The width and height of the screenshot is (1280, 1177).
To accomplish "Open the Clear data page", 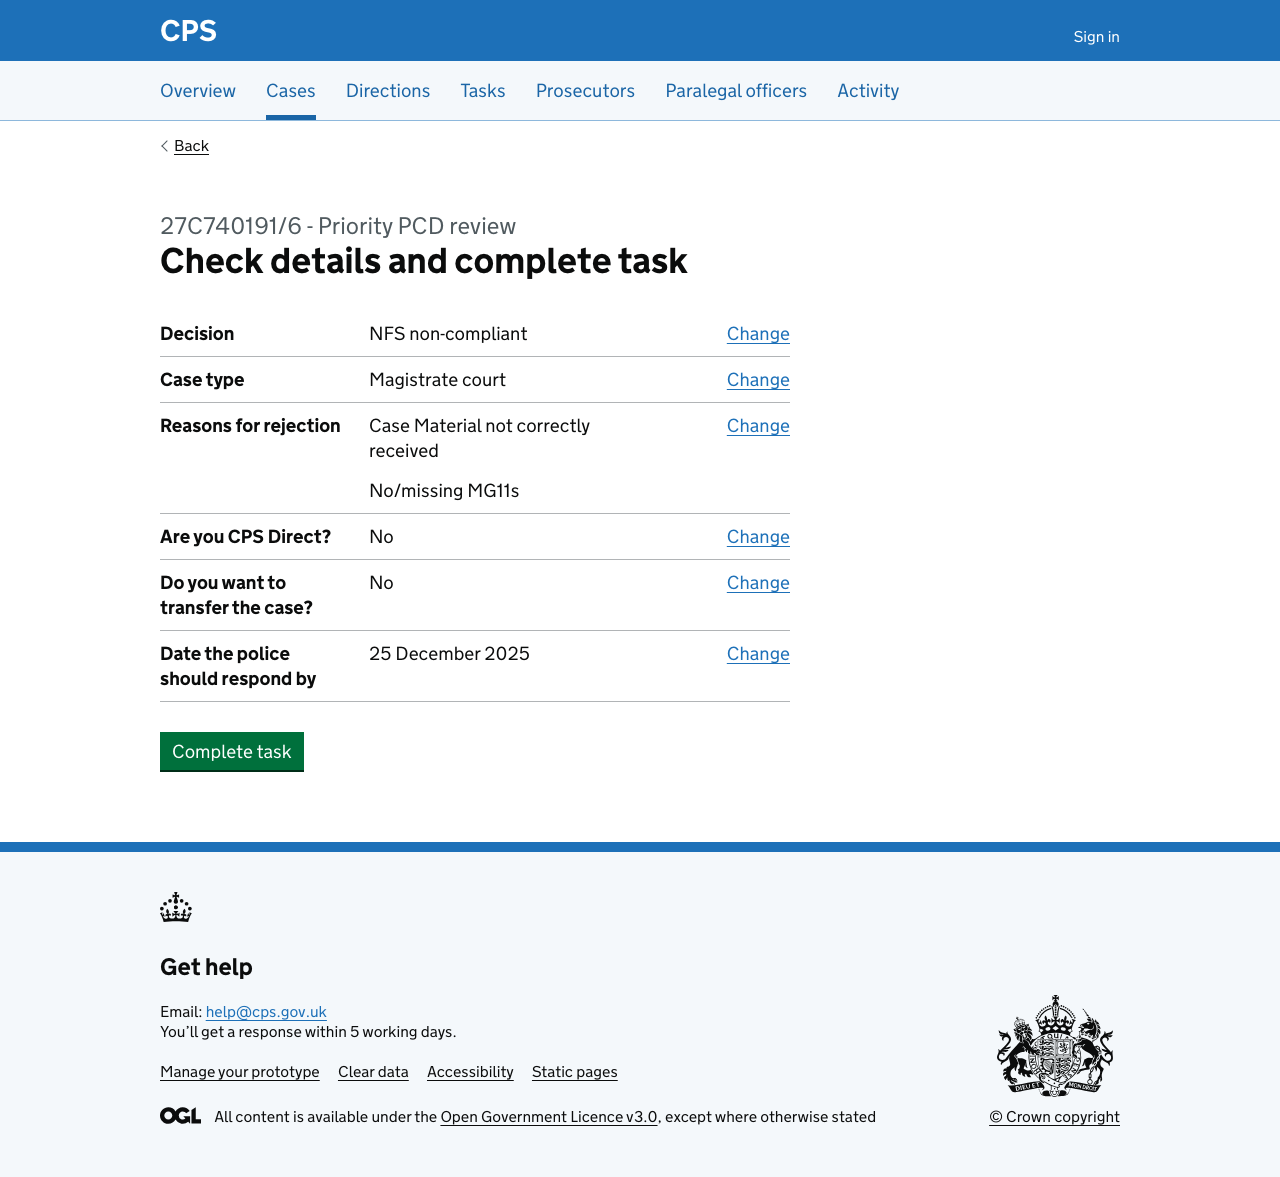I will point(373,1071).
